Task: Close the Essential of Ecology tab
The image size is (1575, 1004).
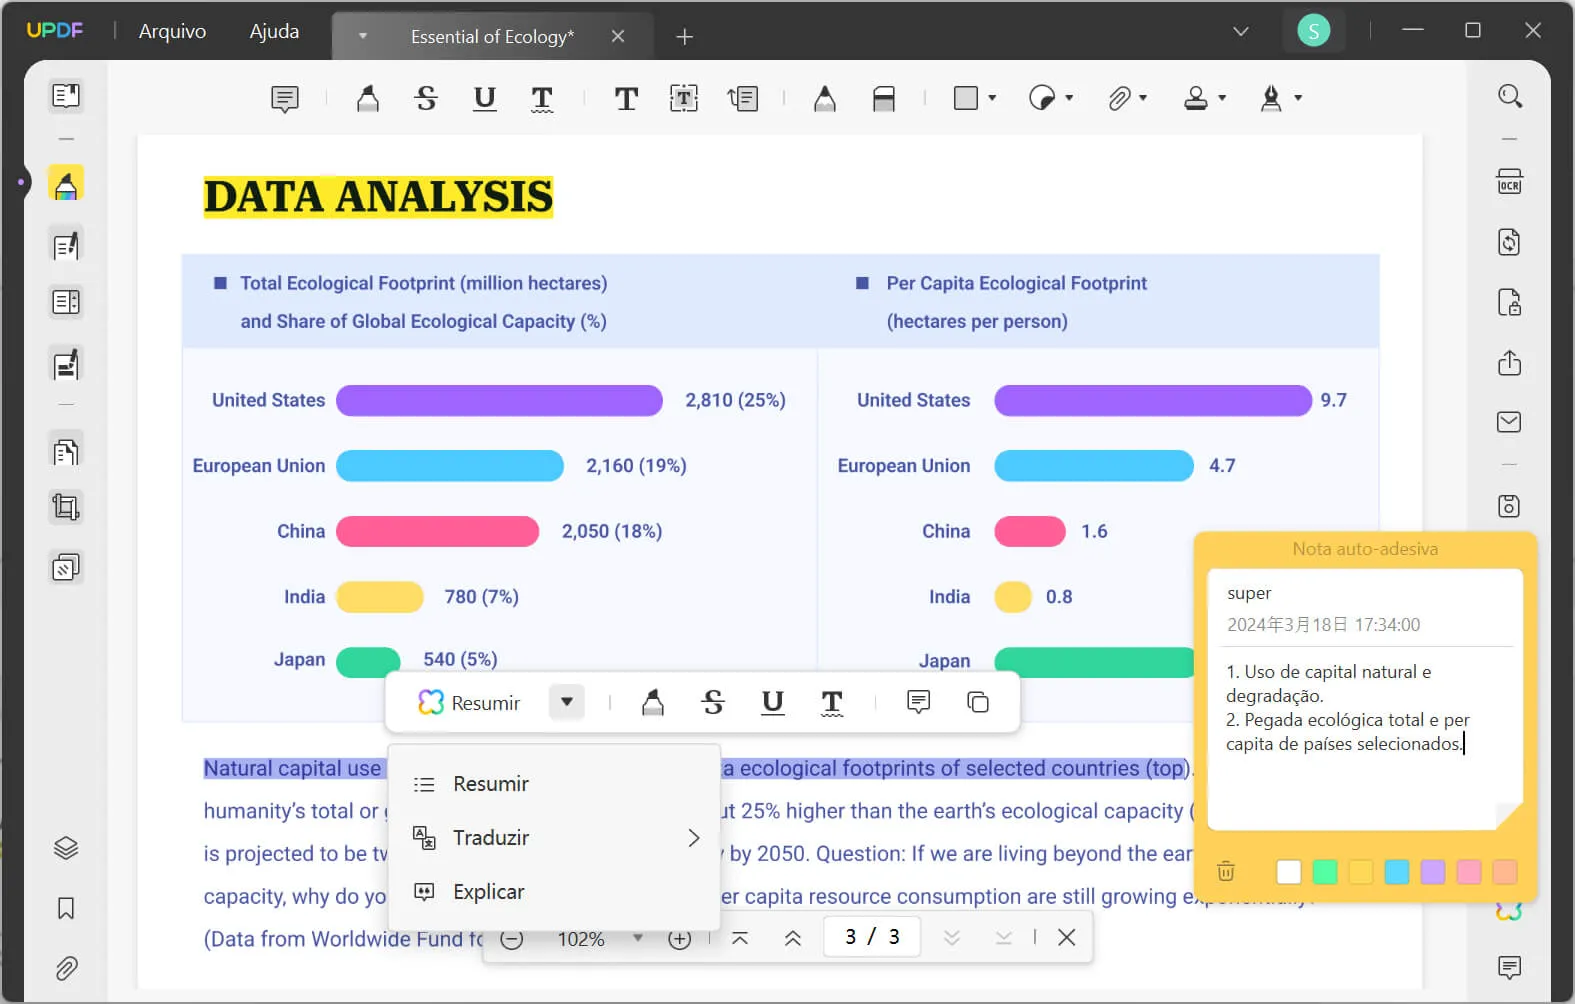Action: [618, 36]
